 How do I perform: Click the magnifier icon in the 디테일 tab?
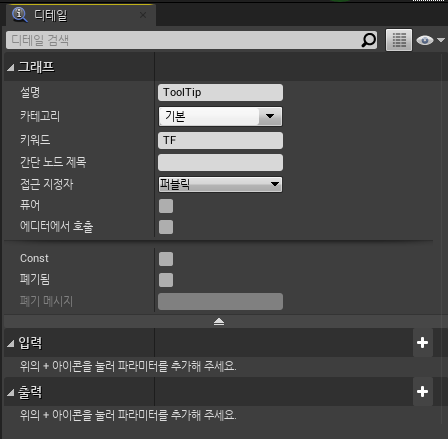[x=19, y=15]
